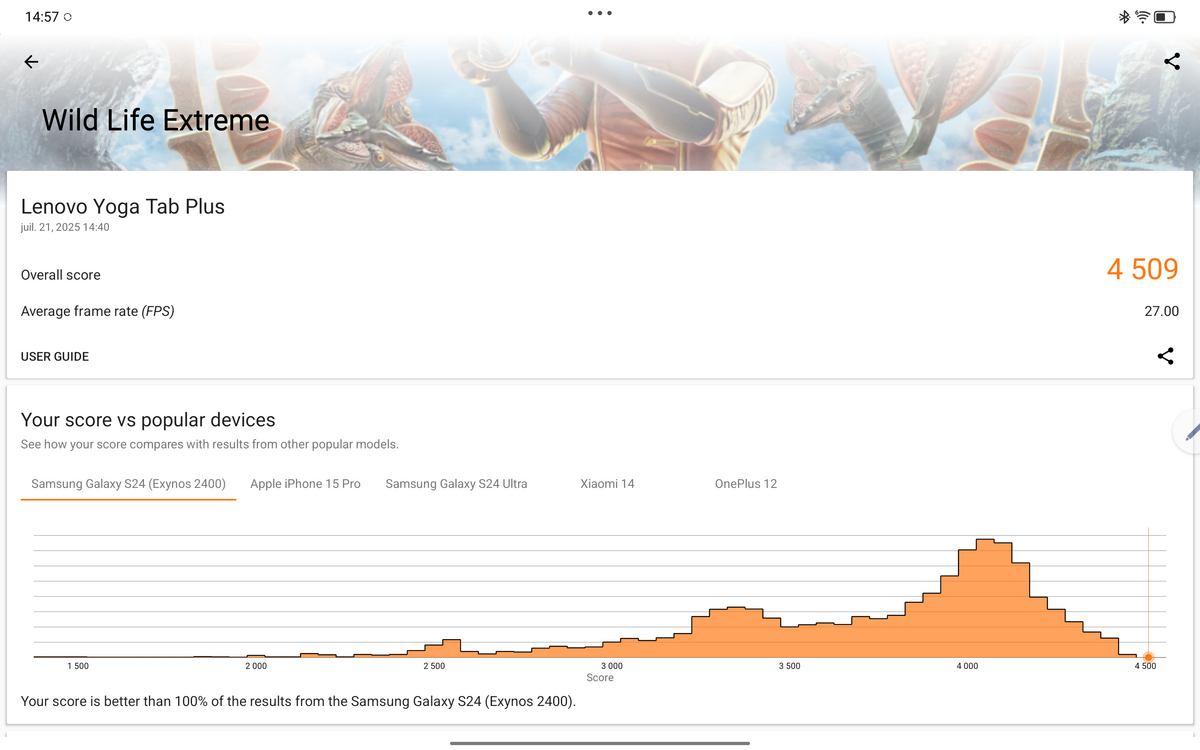Tap the back arrow icon
The height and width of the screenshot is (750, 1200).
point(31,62)
